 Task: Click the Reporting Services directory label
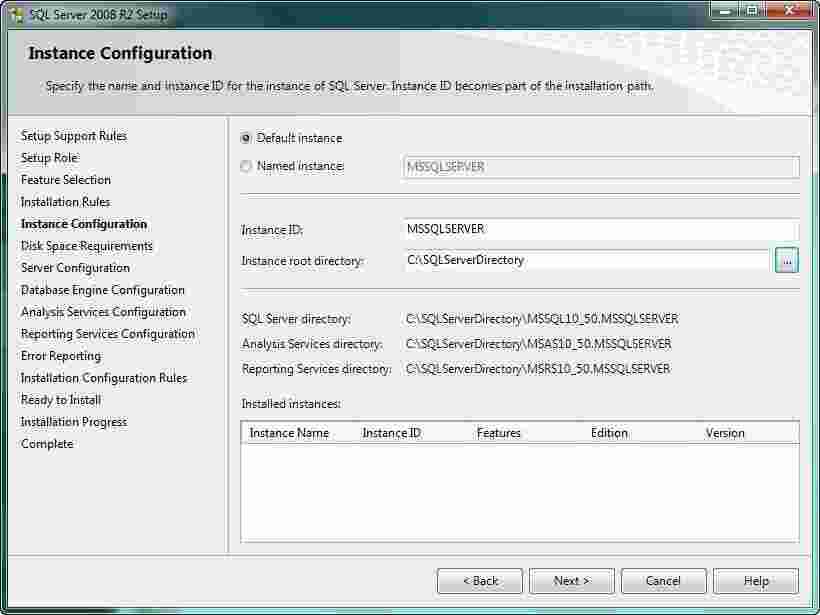[316, 369]
